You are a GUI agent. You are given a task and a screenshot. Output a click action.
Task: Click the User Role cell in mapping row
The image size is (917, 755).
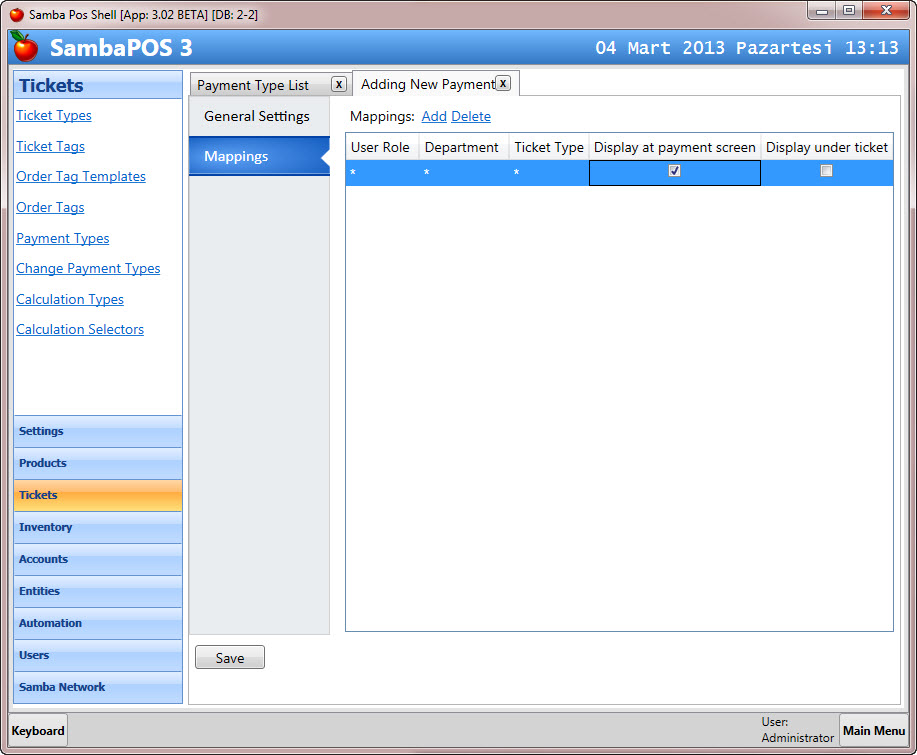click(381, 173)
